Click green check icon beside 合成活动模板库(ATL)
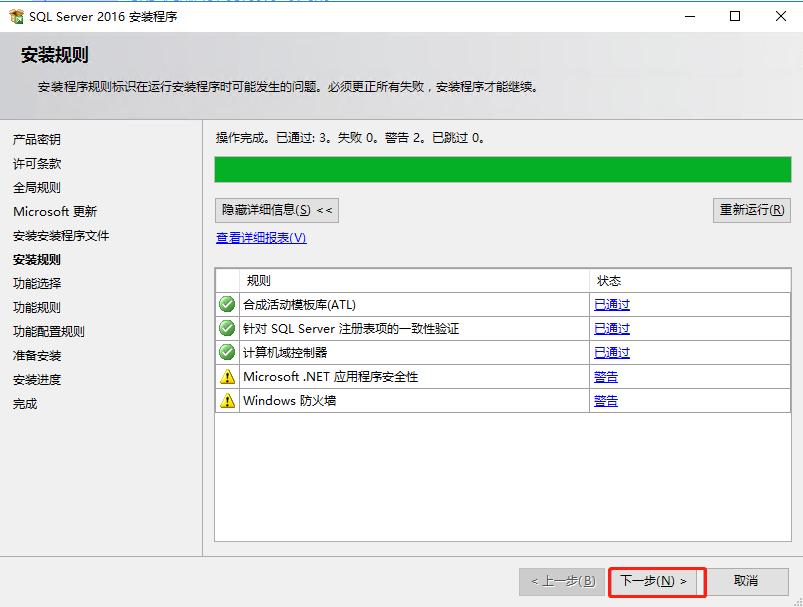The width and height of the screenshot is (803, 607). click(x=227, y=305)
